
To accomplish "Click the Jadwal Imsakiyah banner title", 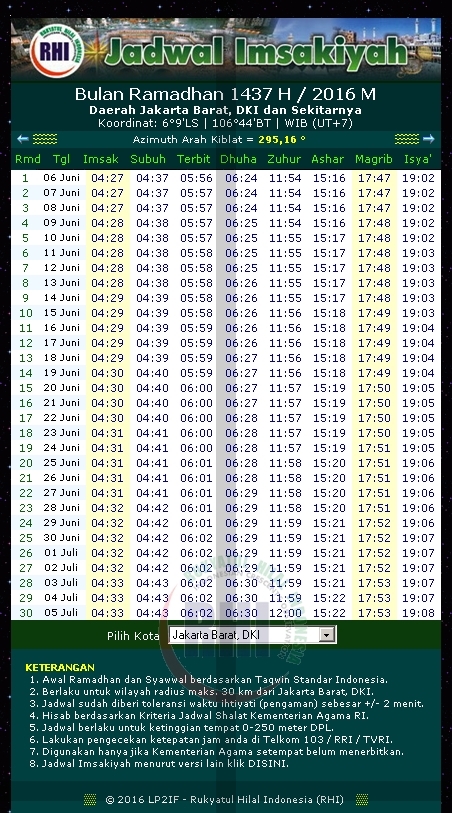I will click(x=255, y=53).
